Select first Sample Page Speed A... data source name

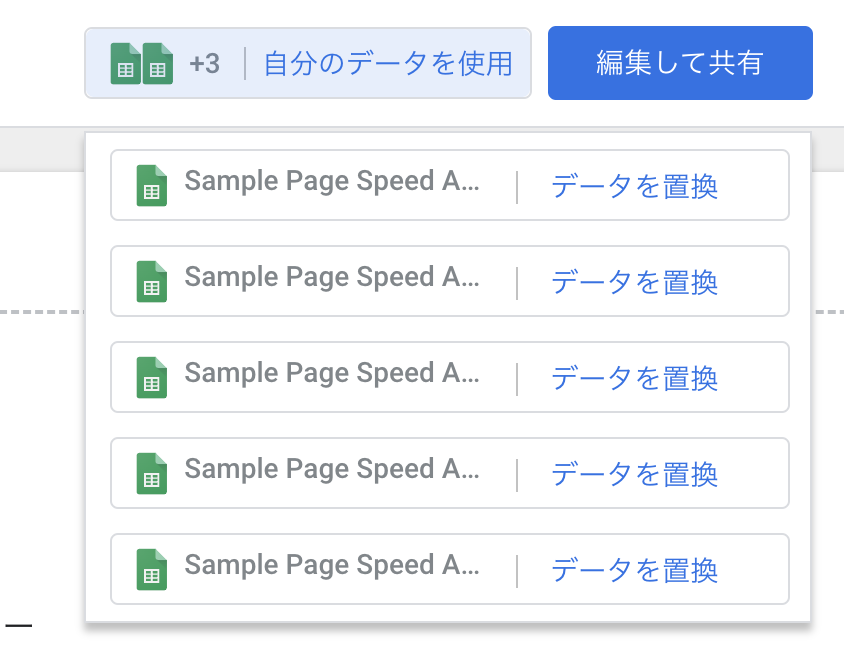[x=332, y=182]
